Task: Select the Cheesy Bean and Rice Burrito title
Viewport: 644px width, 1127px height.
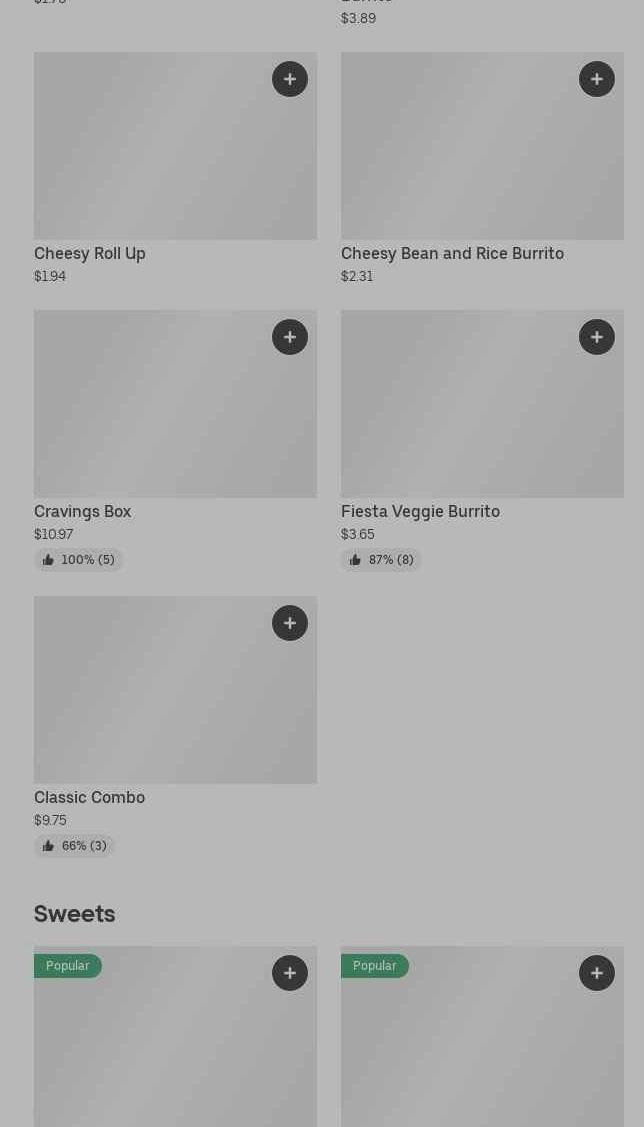Action: [452, 254]
